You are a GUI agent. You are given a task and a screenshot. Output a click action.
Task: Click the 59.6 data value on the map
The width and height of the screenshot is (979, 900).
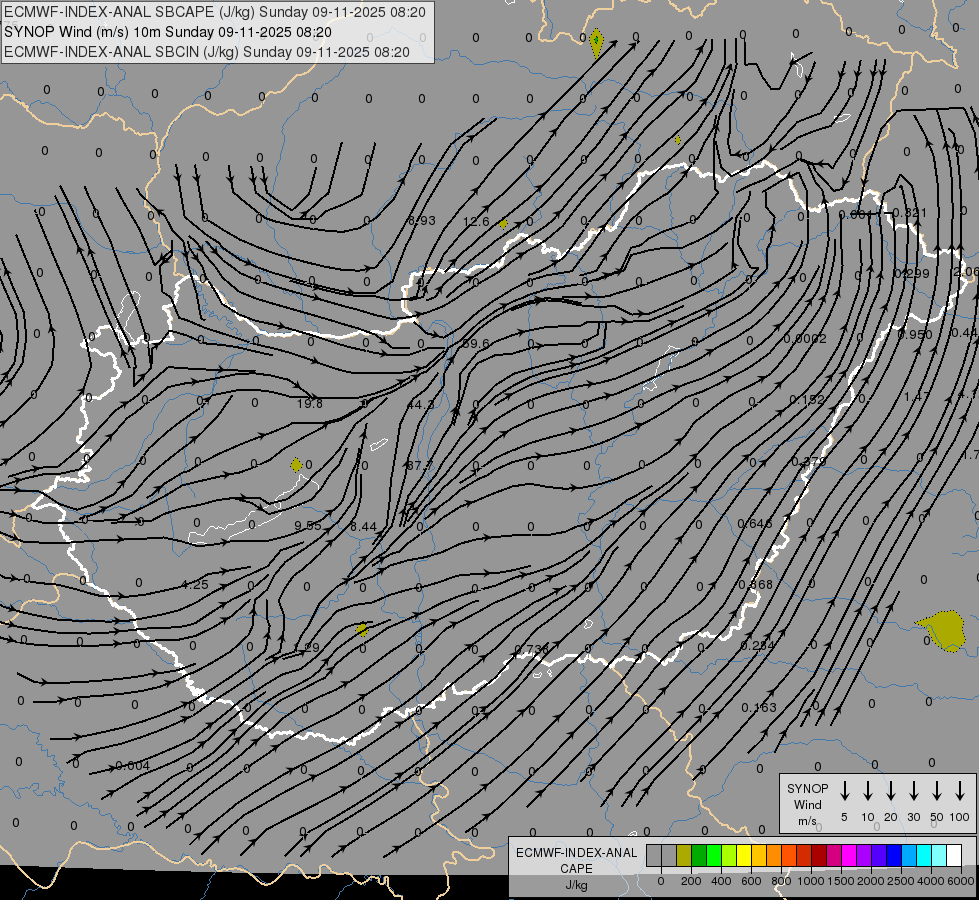tap(476, 343)
